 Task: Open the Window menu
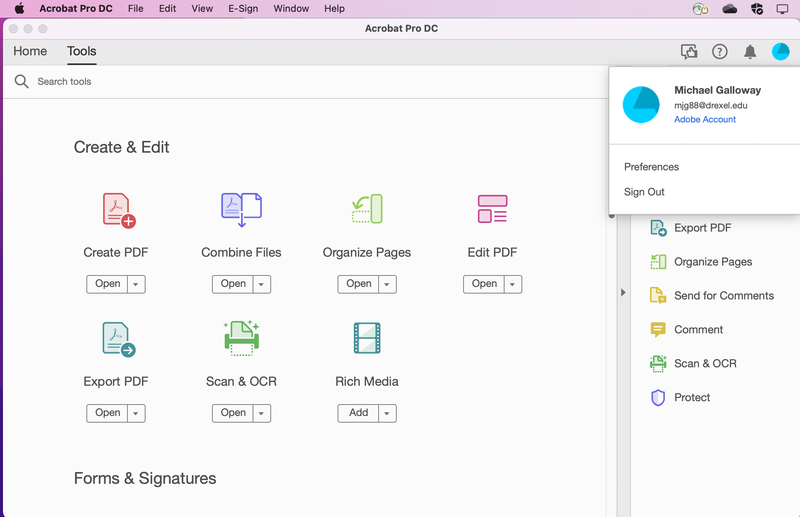click(291, 9)
